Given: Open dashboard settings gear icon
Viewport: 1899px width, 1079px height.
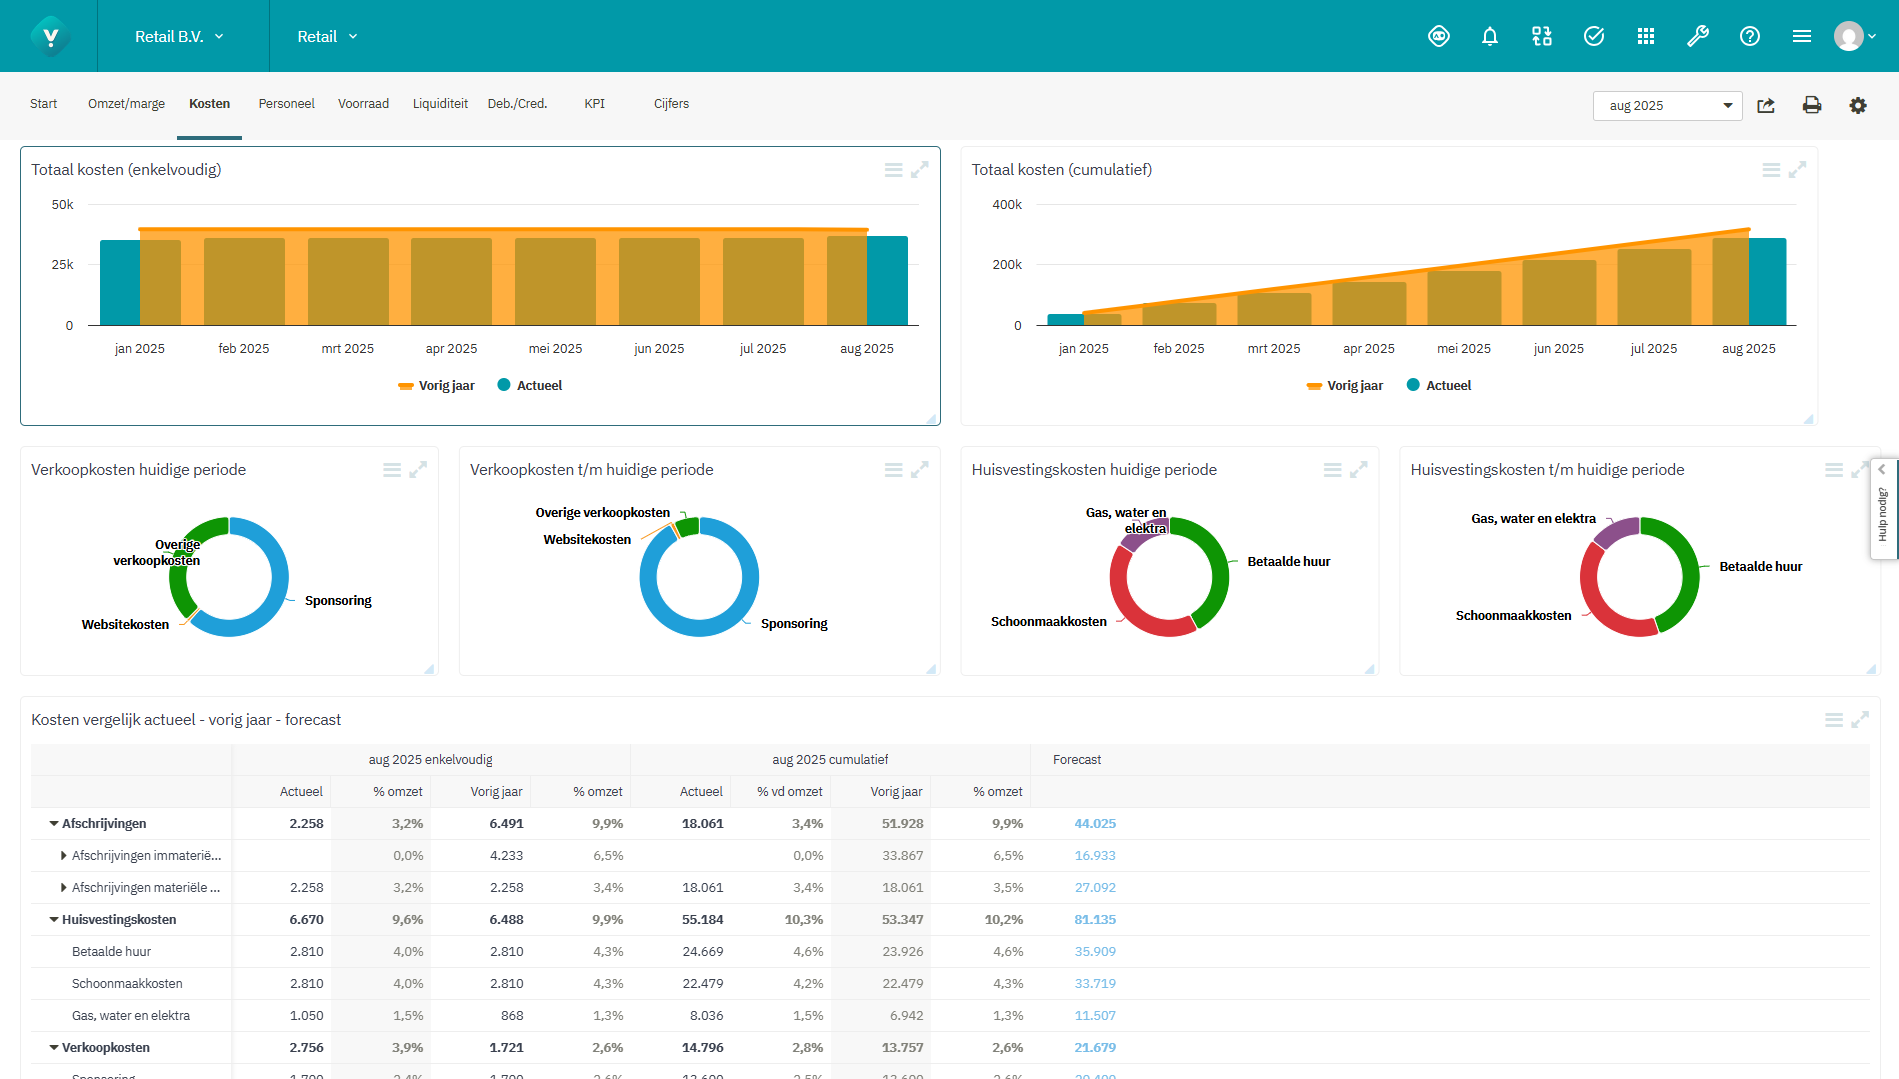Looking at the screenshot, I should click(x=1857, y=106).
